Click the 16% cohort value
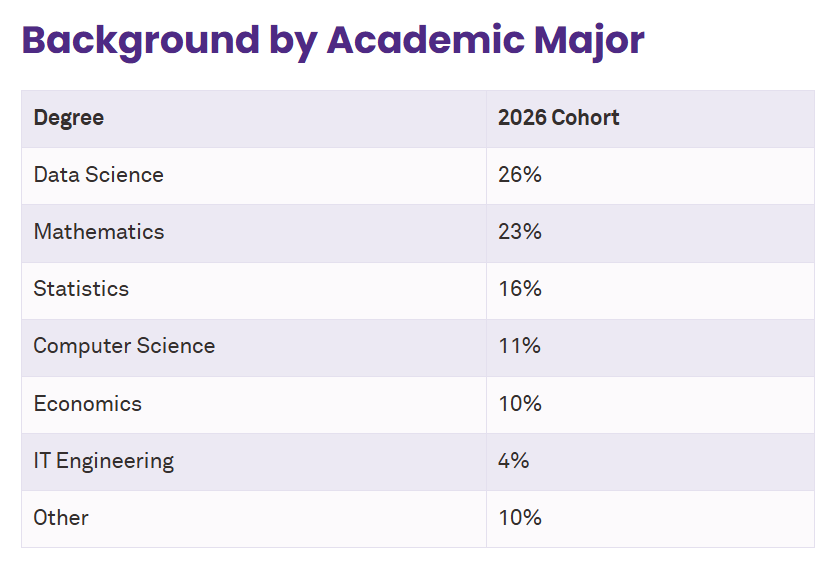 tap(519, 289)
